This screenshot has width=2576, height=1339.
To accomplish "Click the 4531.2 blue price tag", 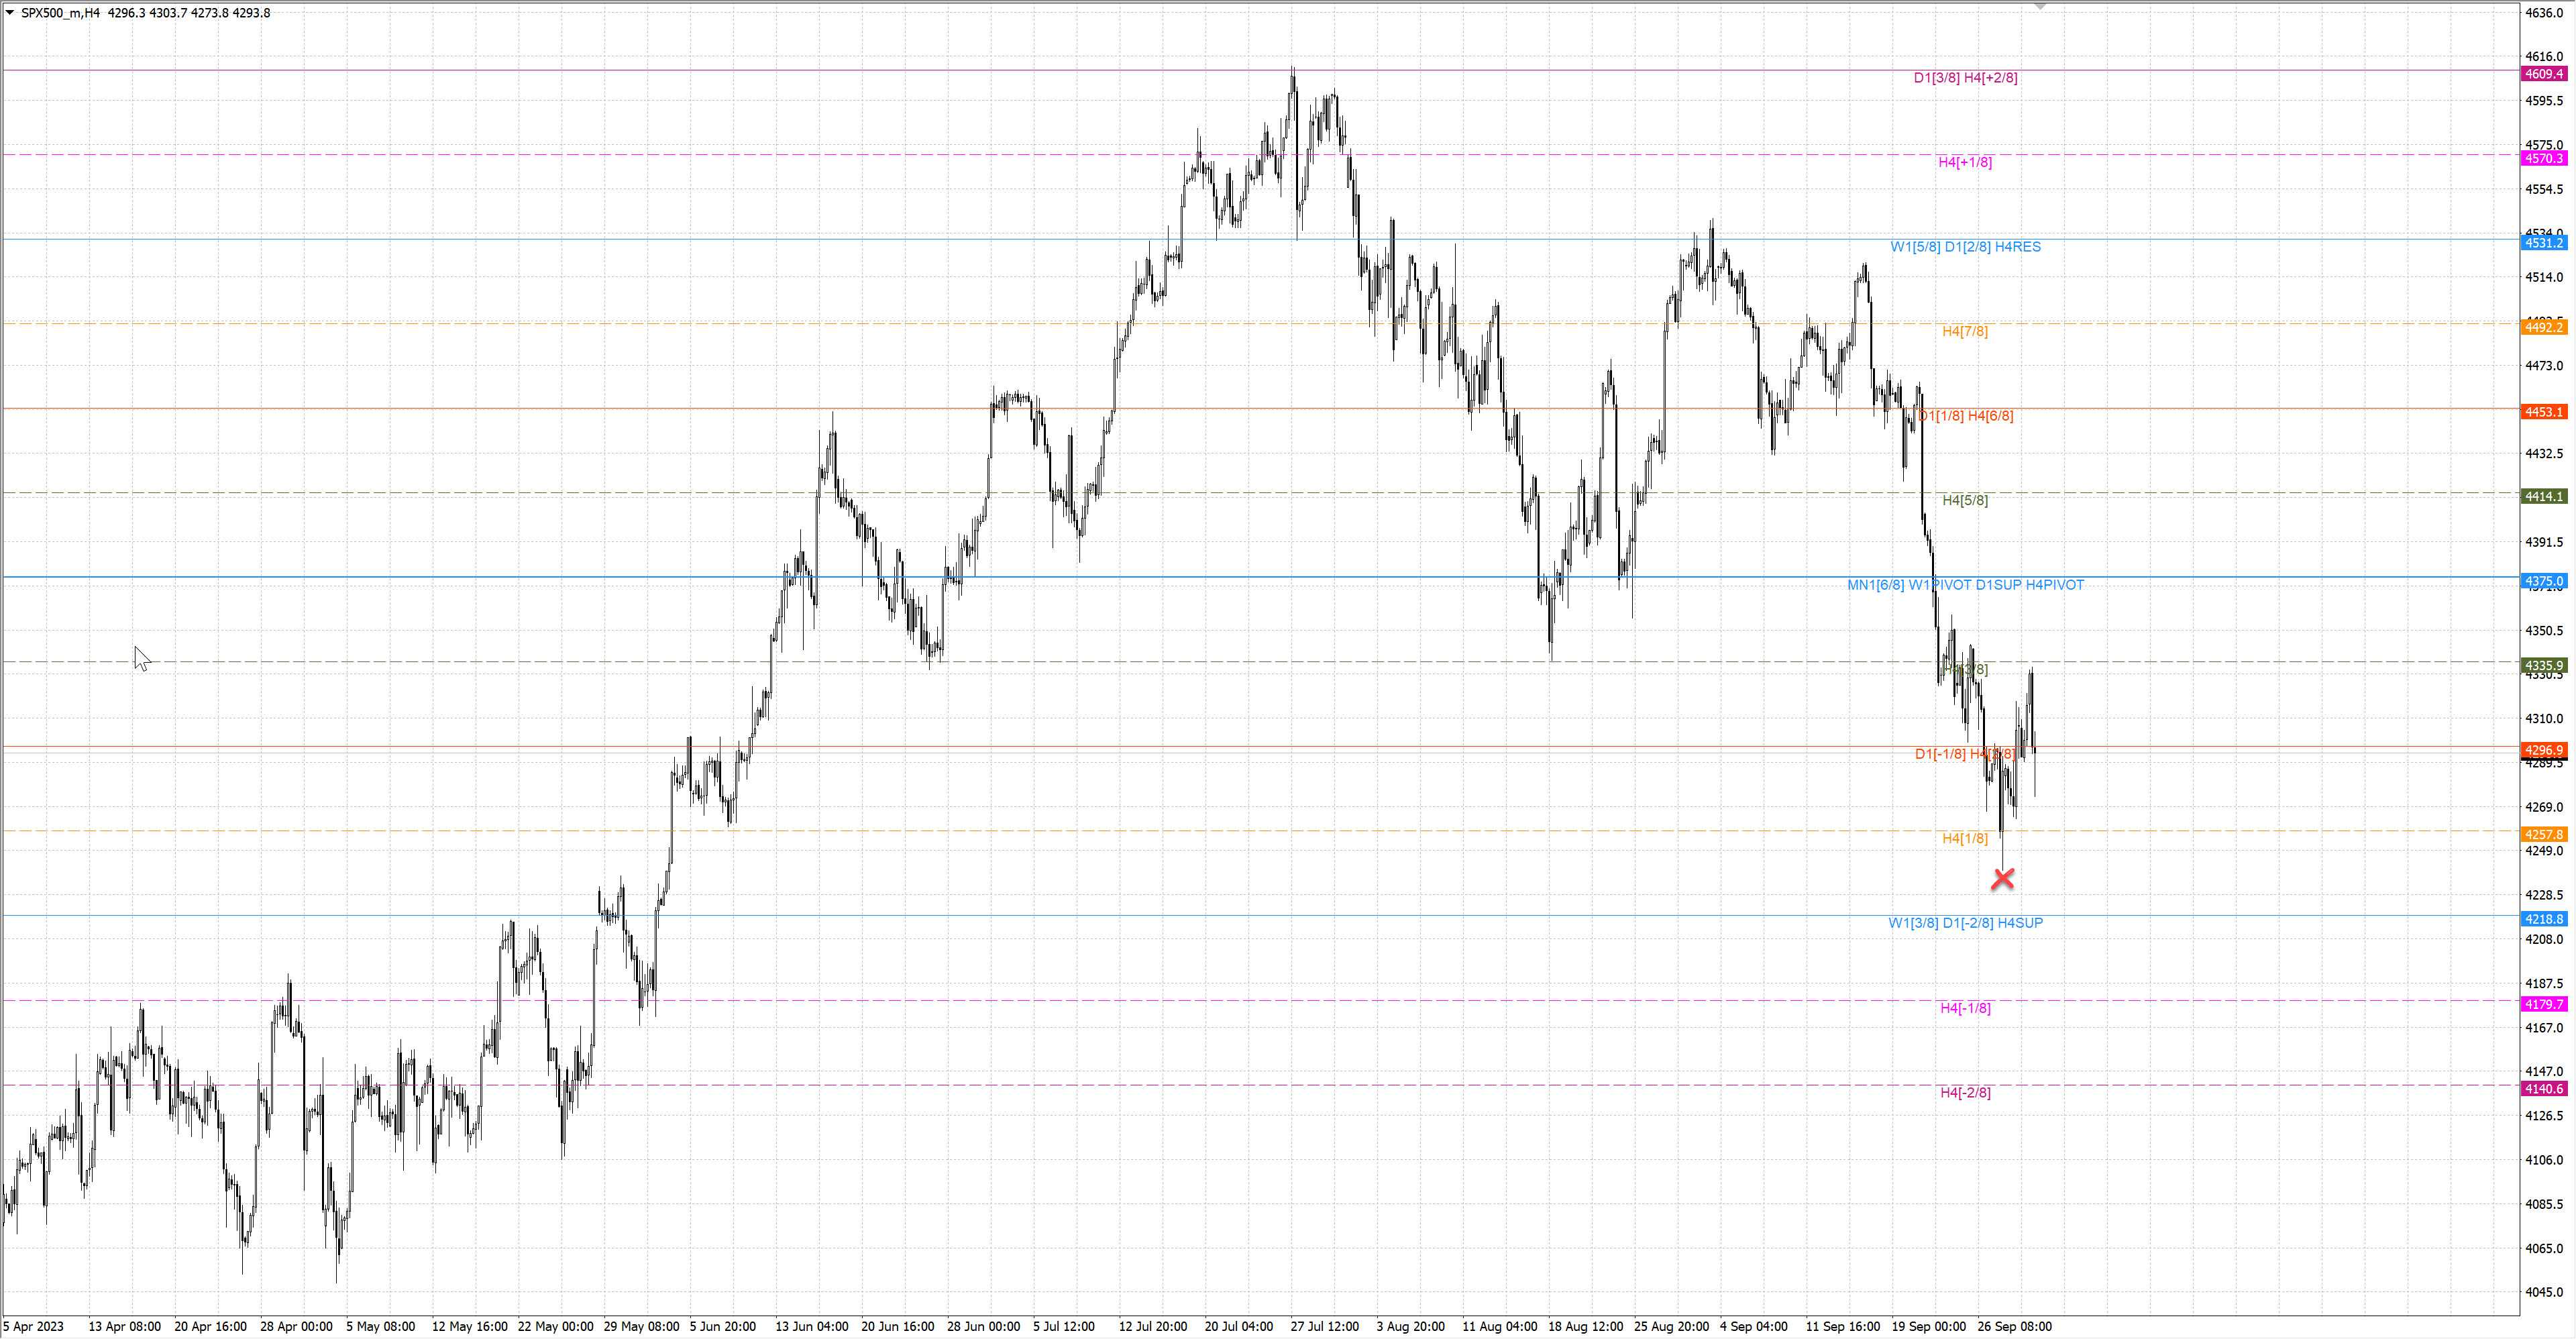I will click(x=2543, y=243).
